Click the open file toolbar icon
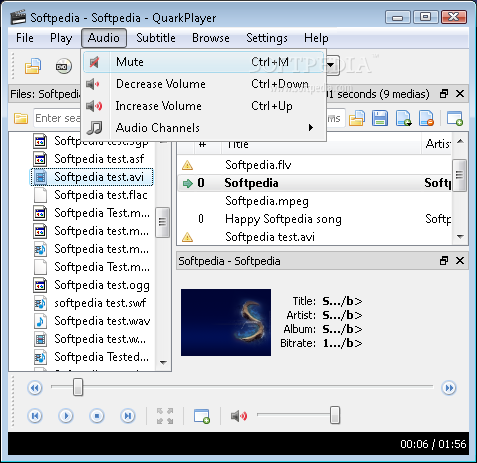The image size is (477, 463). pyautogui.click(x=33, y=66)
